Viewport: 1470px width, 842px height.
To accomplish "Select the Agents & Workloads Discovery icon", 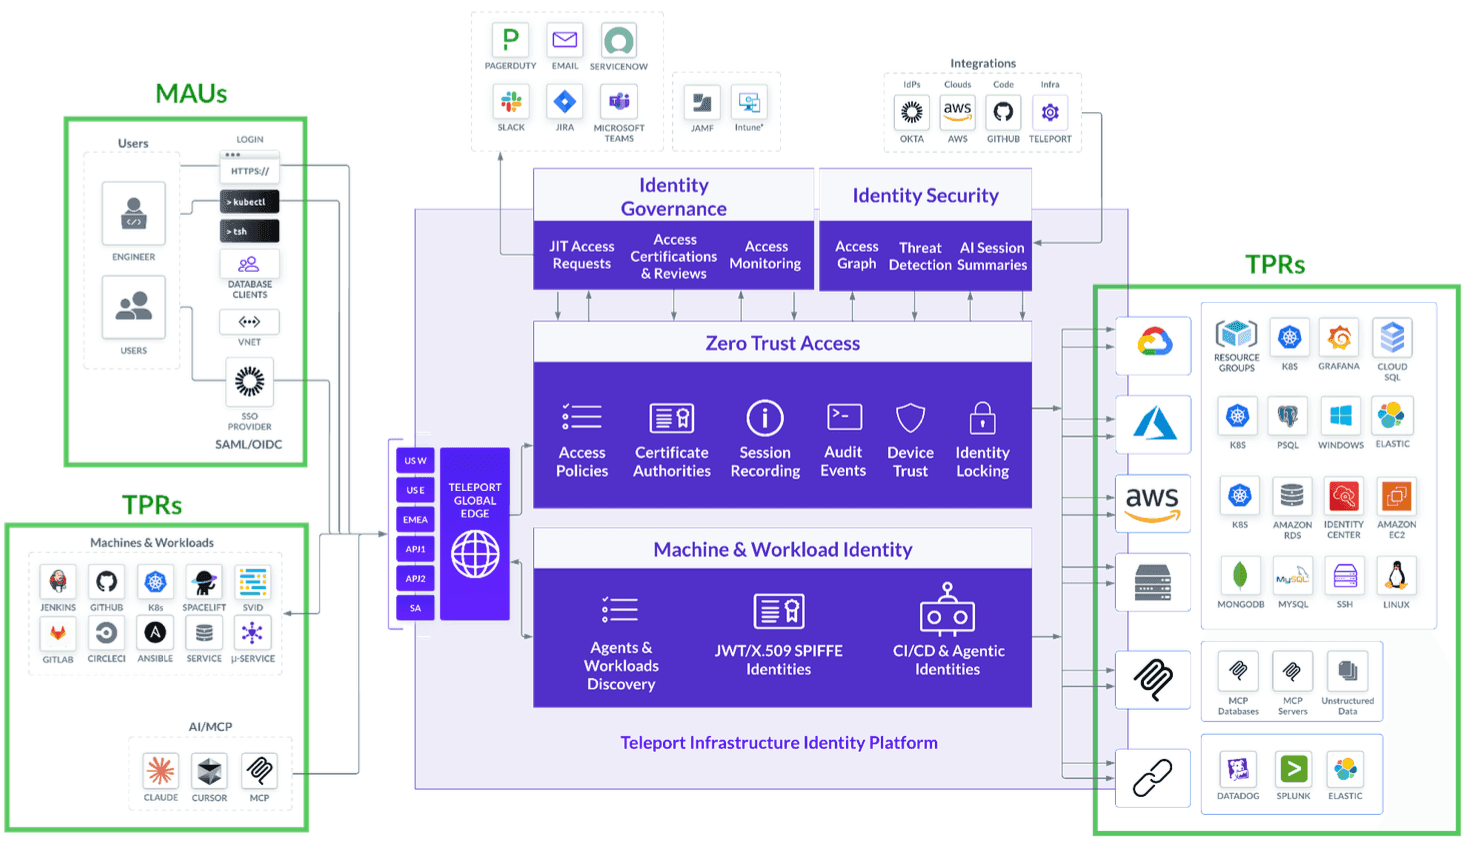I will tap(620, 609).
